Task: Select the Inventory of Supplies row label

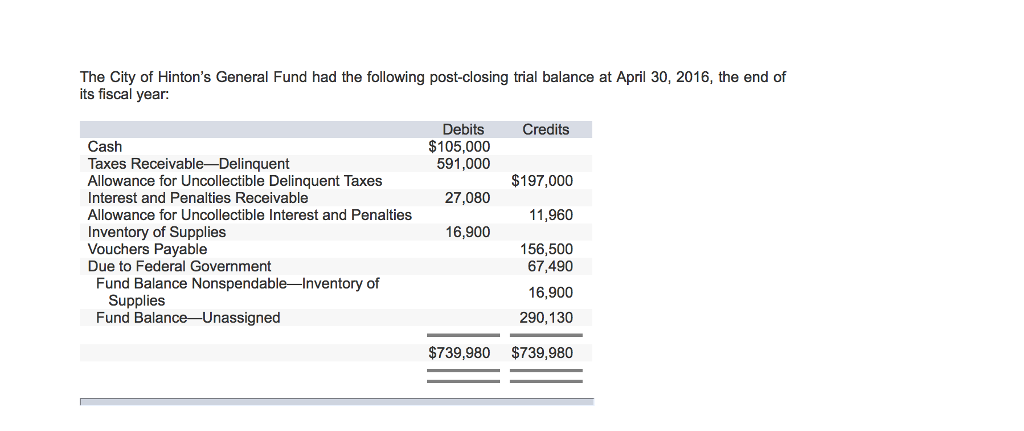Action: coord(157,232)
